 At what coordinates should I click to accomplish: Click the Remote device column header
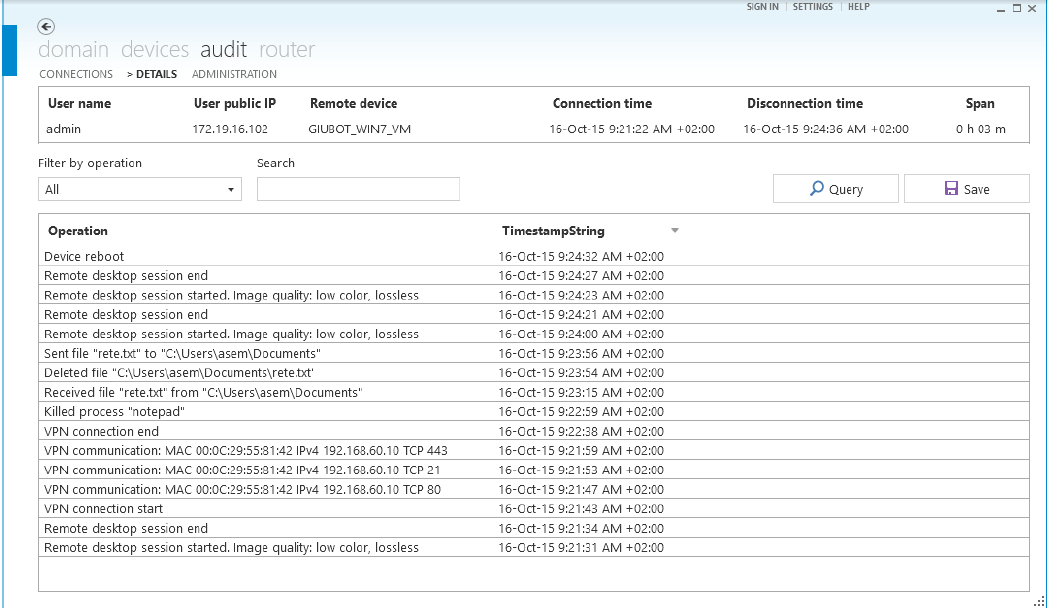tap(354, 104)
